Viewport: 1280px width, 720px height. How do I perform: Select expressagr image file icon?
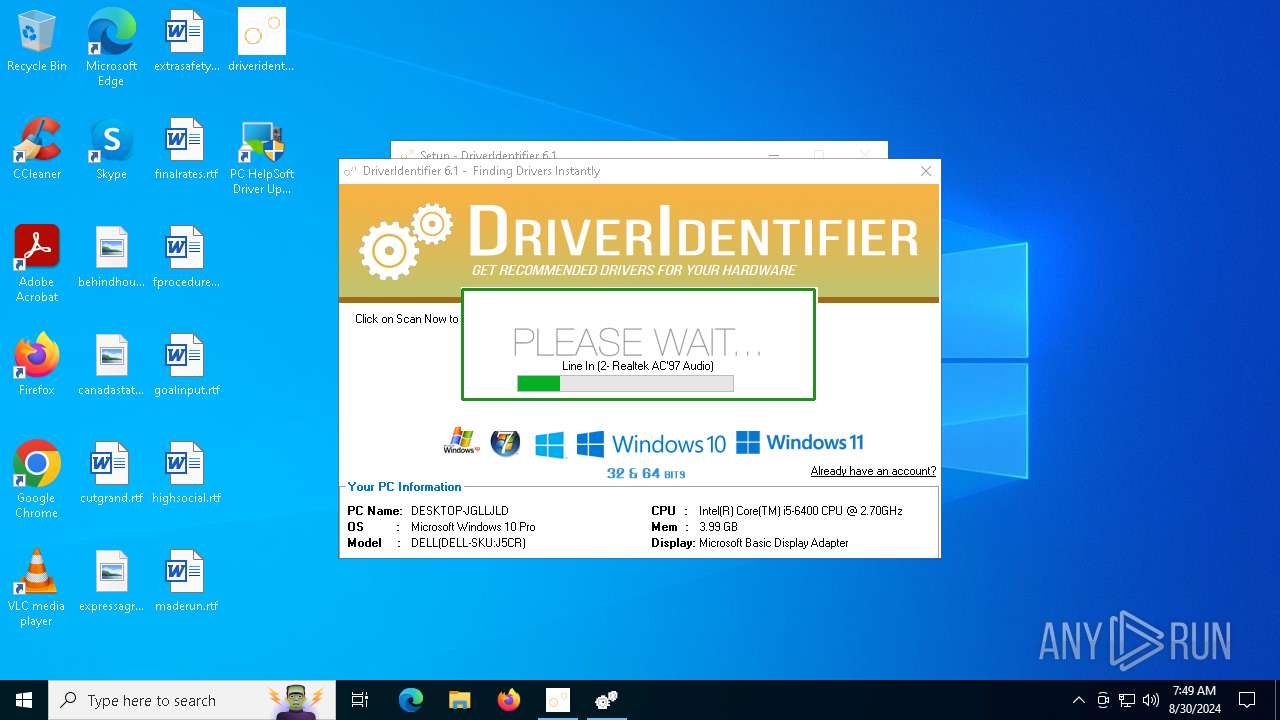[111, 582]
